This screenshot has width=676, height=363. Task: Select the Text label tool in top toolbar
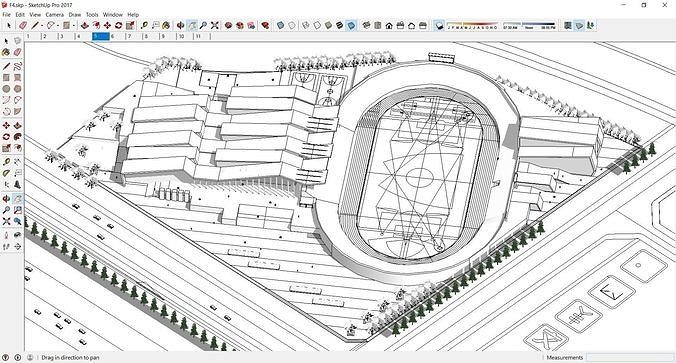click(x=156, y=26)
